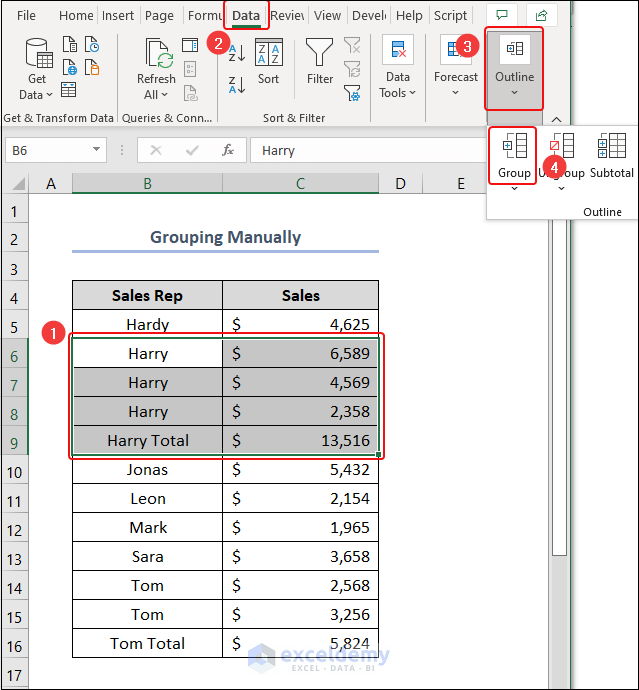639x690 pixels.
Task: Select column B header
Action: point(147,183)
